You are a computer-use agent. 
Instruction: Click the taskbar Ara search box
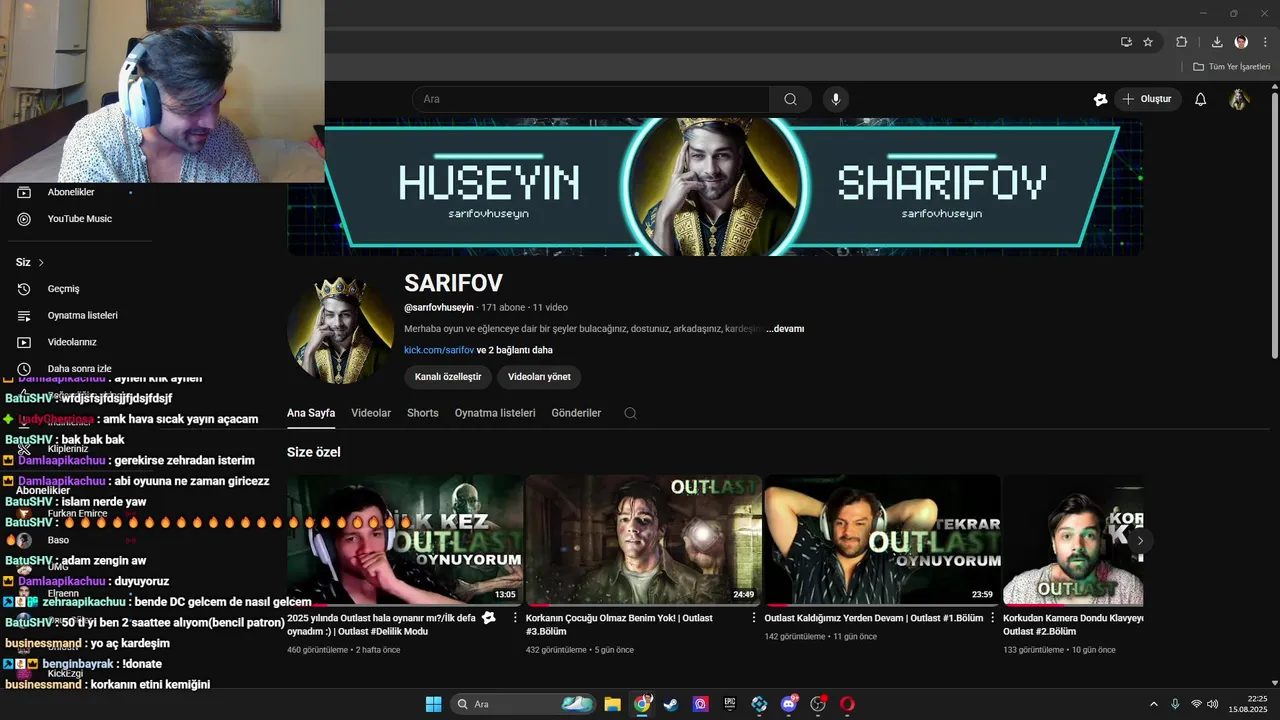[523, 704]
